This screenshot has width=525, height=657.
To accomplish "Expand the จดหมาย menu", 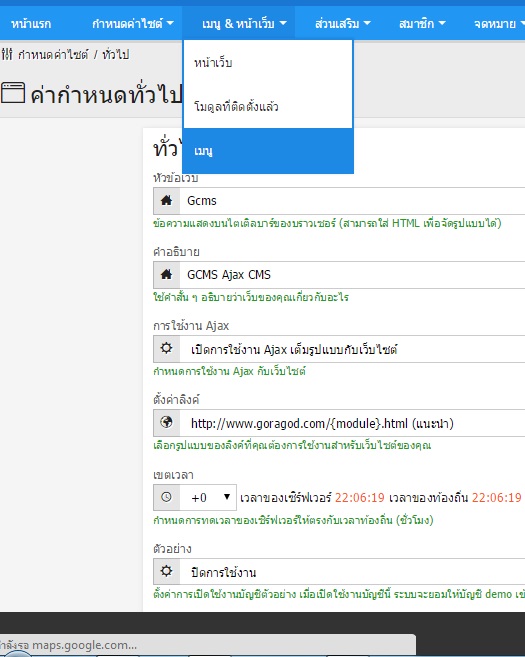I will coord(499,23).
